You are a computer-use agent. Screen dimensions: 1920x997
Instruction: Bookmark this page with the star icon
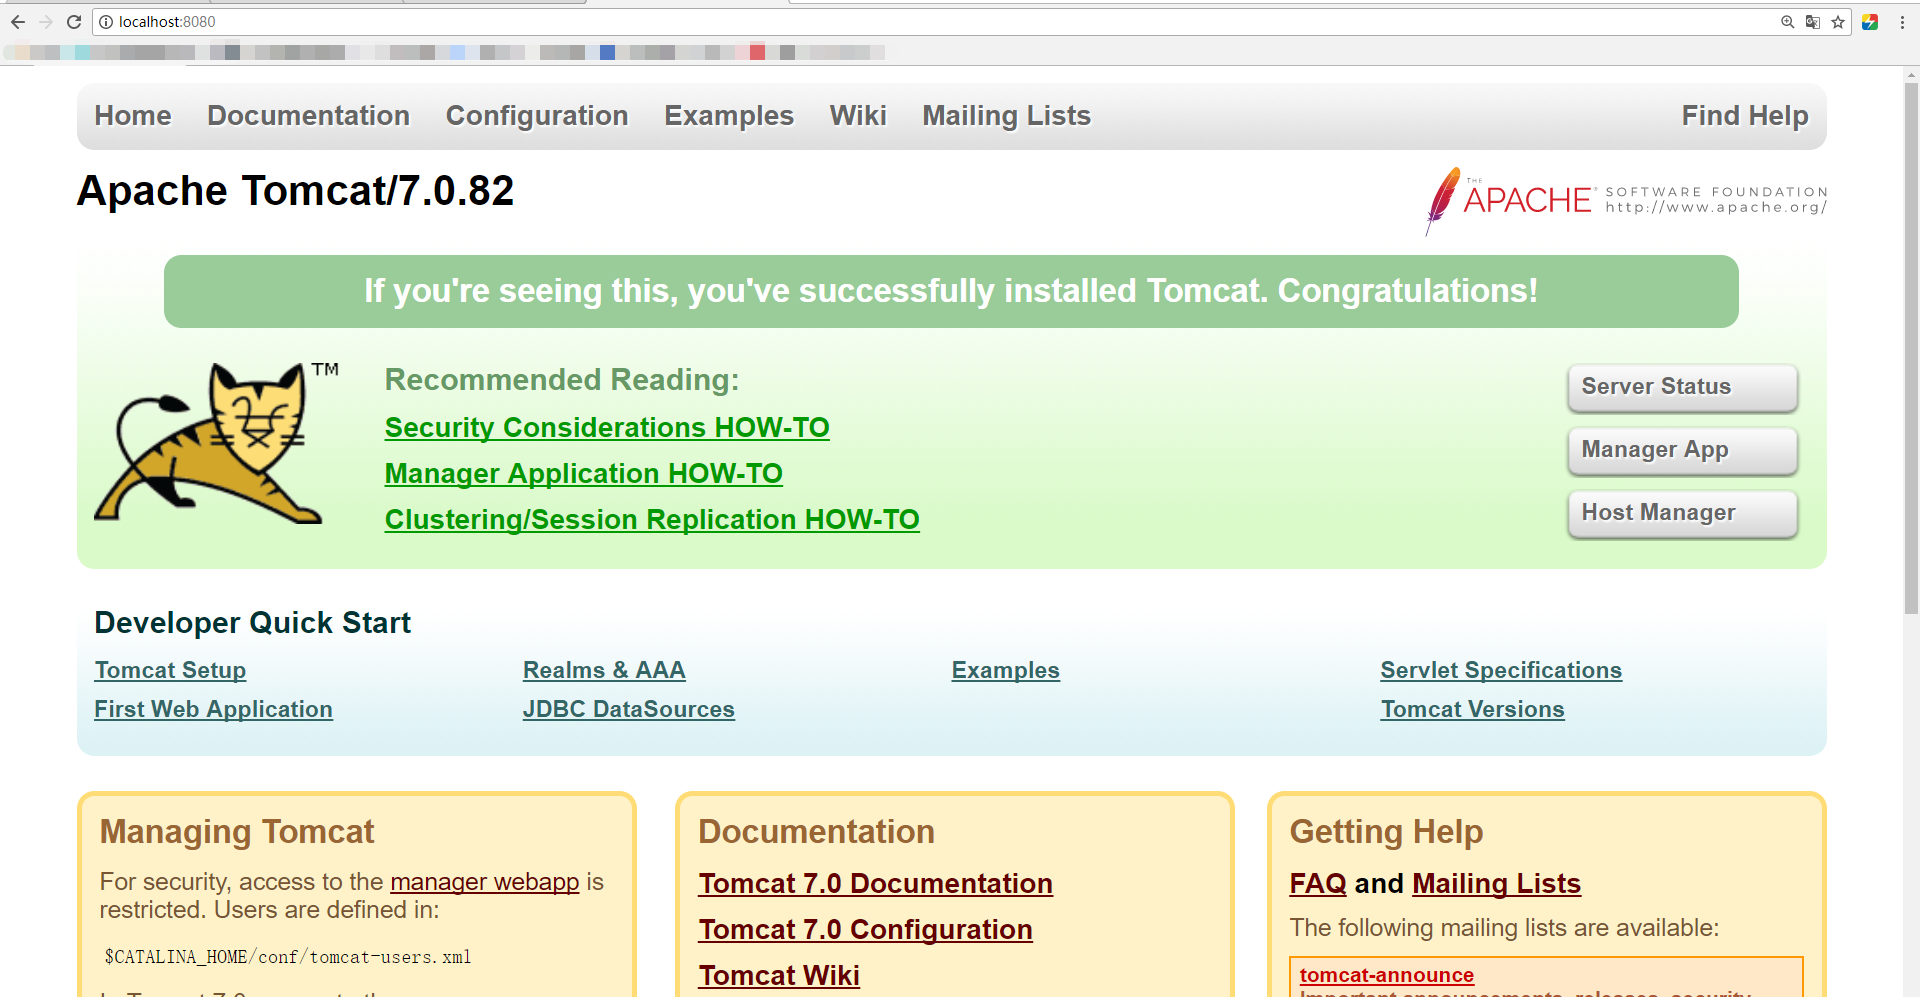pos(1838,22)
